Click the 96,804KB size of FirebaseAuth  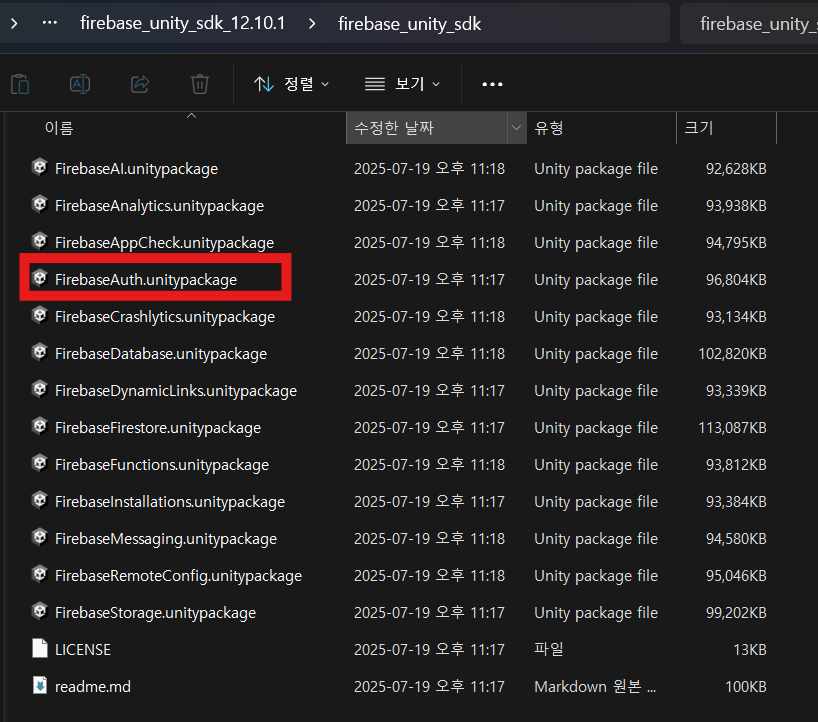click(x=736, y=280)
